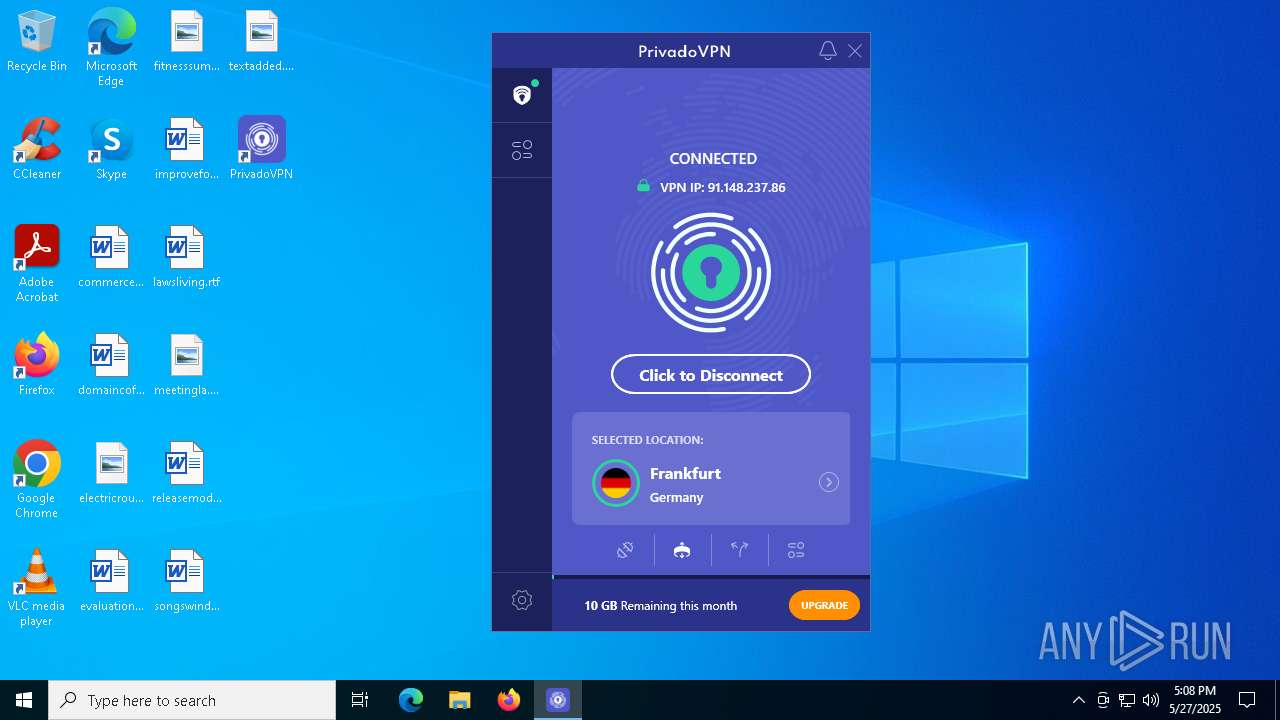Viewport: 1280px width, 720px height.
Task: Open the Windows Start menu
Action: point(24,700)
